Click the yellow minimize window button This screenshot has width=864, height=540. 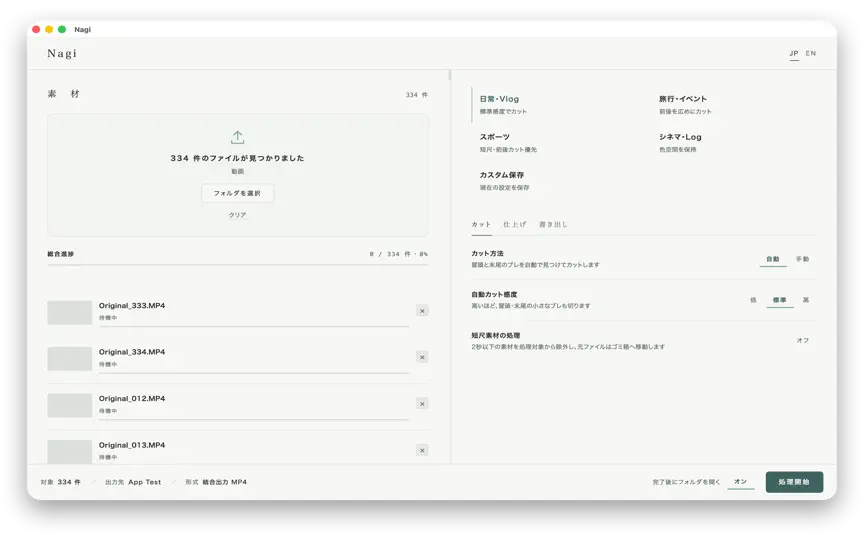[x=49, y=29]
